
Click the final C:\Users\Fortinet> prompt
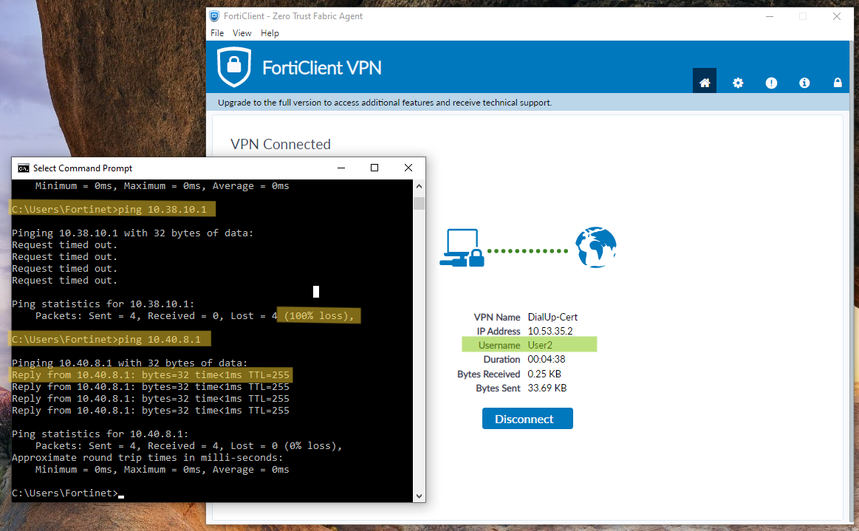[x=65, y=493]
